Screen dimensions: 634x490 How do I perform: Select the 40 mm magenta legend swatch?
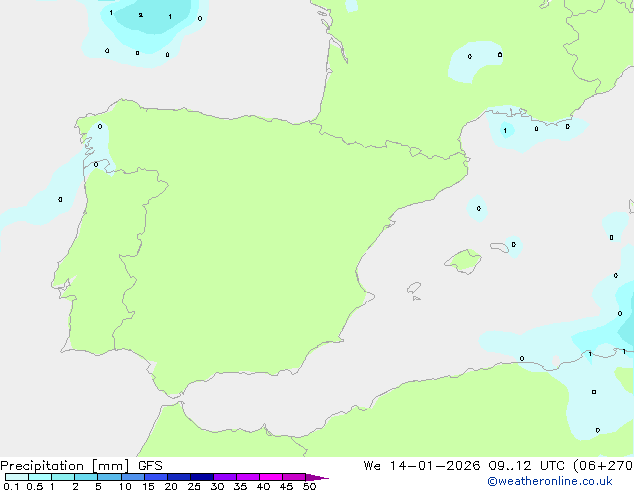pos(271,477)
